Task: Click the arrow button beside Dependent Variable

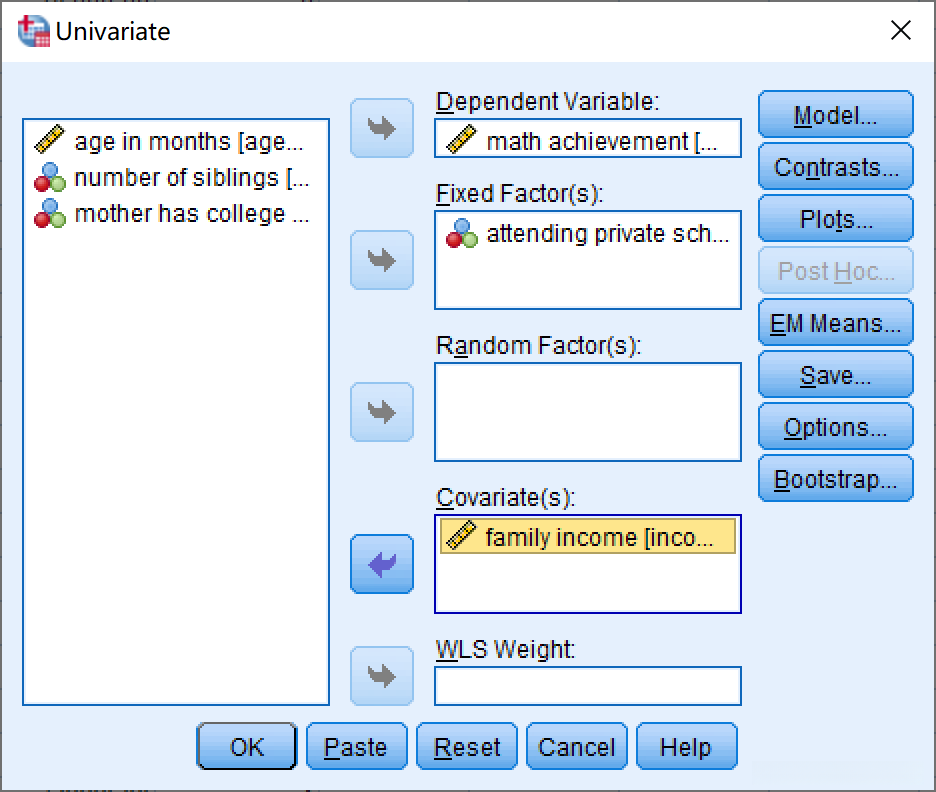Action: point(381,128)
